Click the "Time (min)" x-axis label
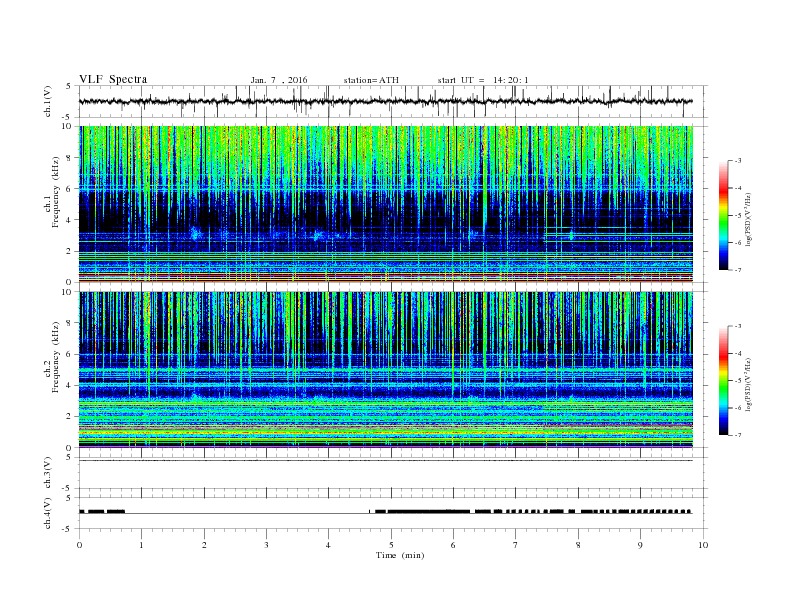 [x=400, y=555]
